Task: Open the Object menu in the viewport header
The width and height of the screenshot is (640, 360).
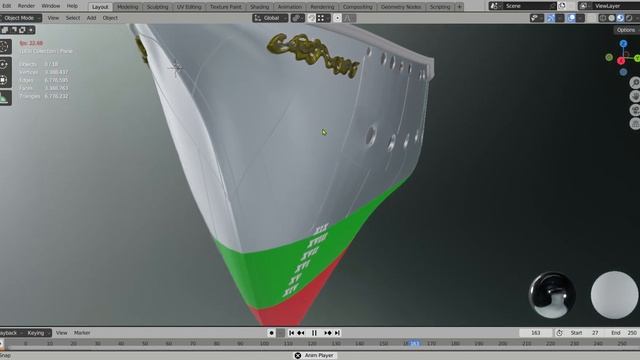Action: (110, 18)
